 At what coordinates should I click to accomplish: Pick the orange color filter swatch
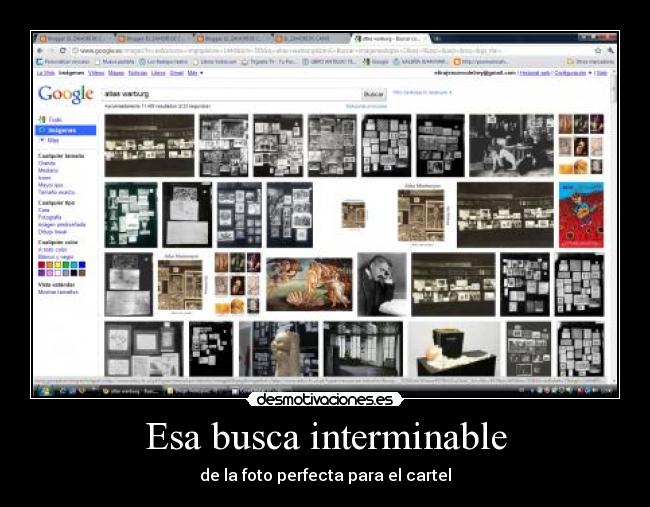click(x=50, y=265)
